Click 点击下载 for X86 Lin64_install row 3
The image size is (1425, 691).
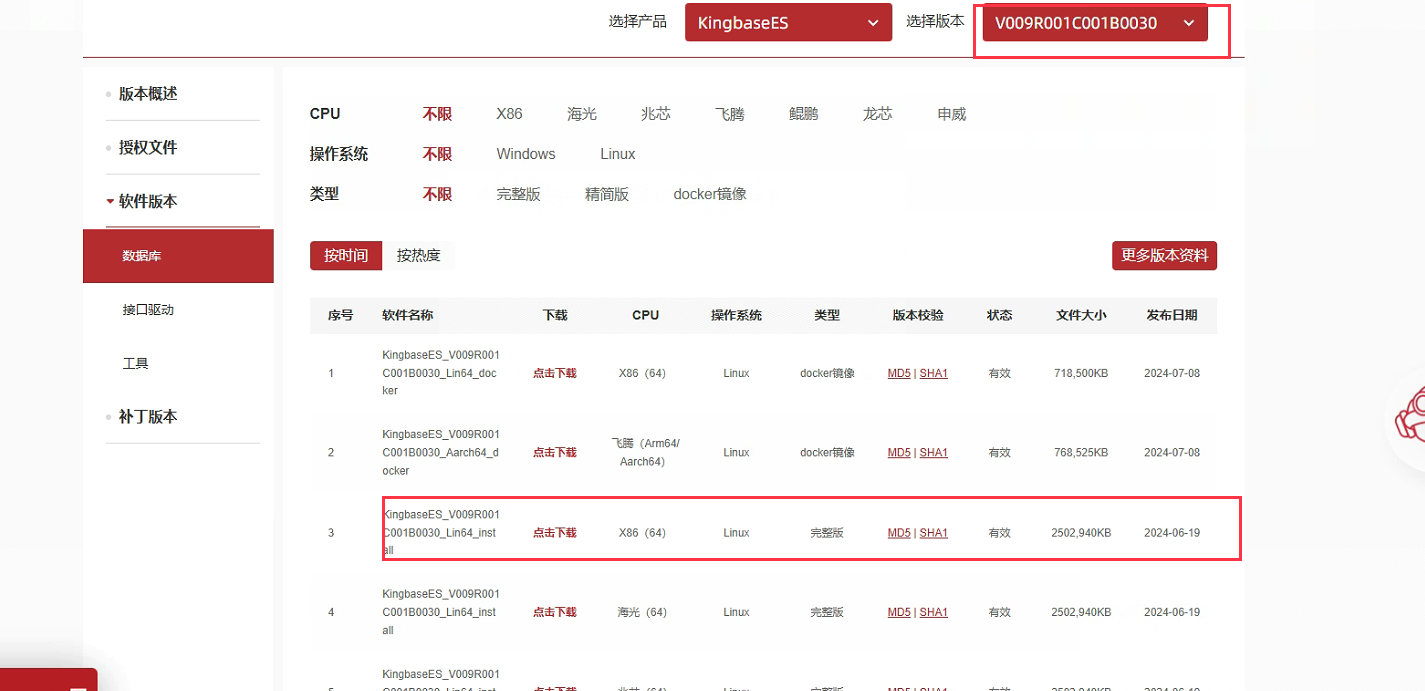(555, 533)
